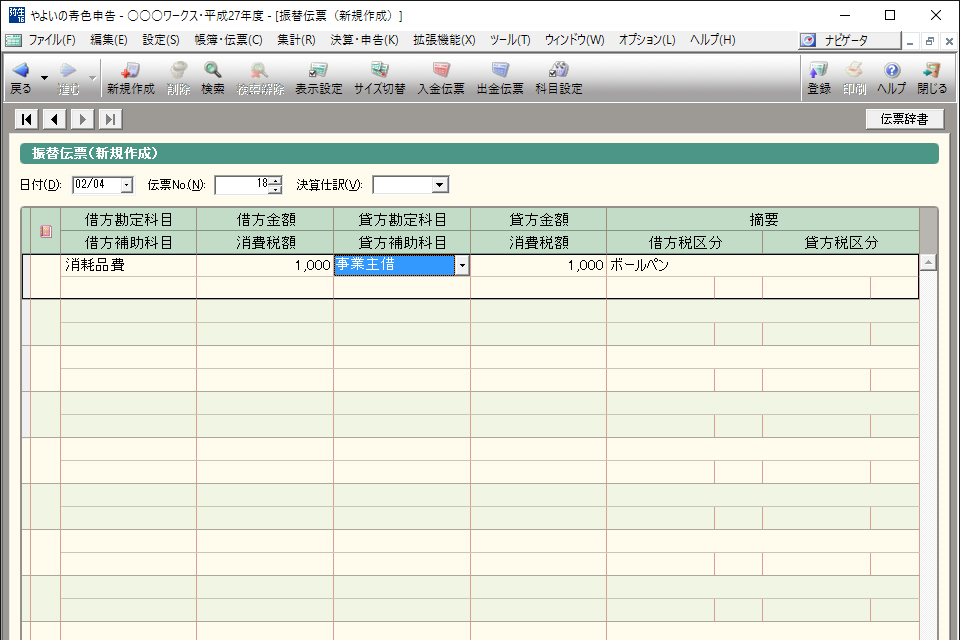Screen dimensions: 960x640
Task: Click the 印刷 printer icon
Action: [x=854, y=70]
